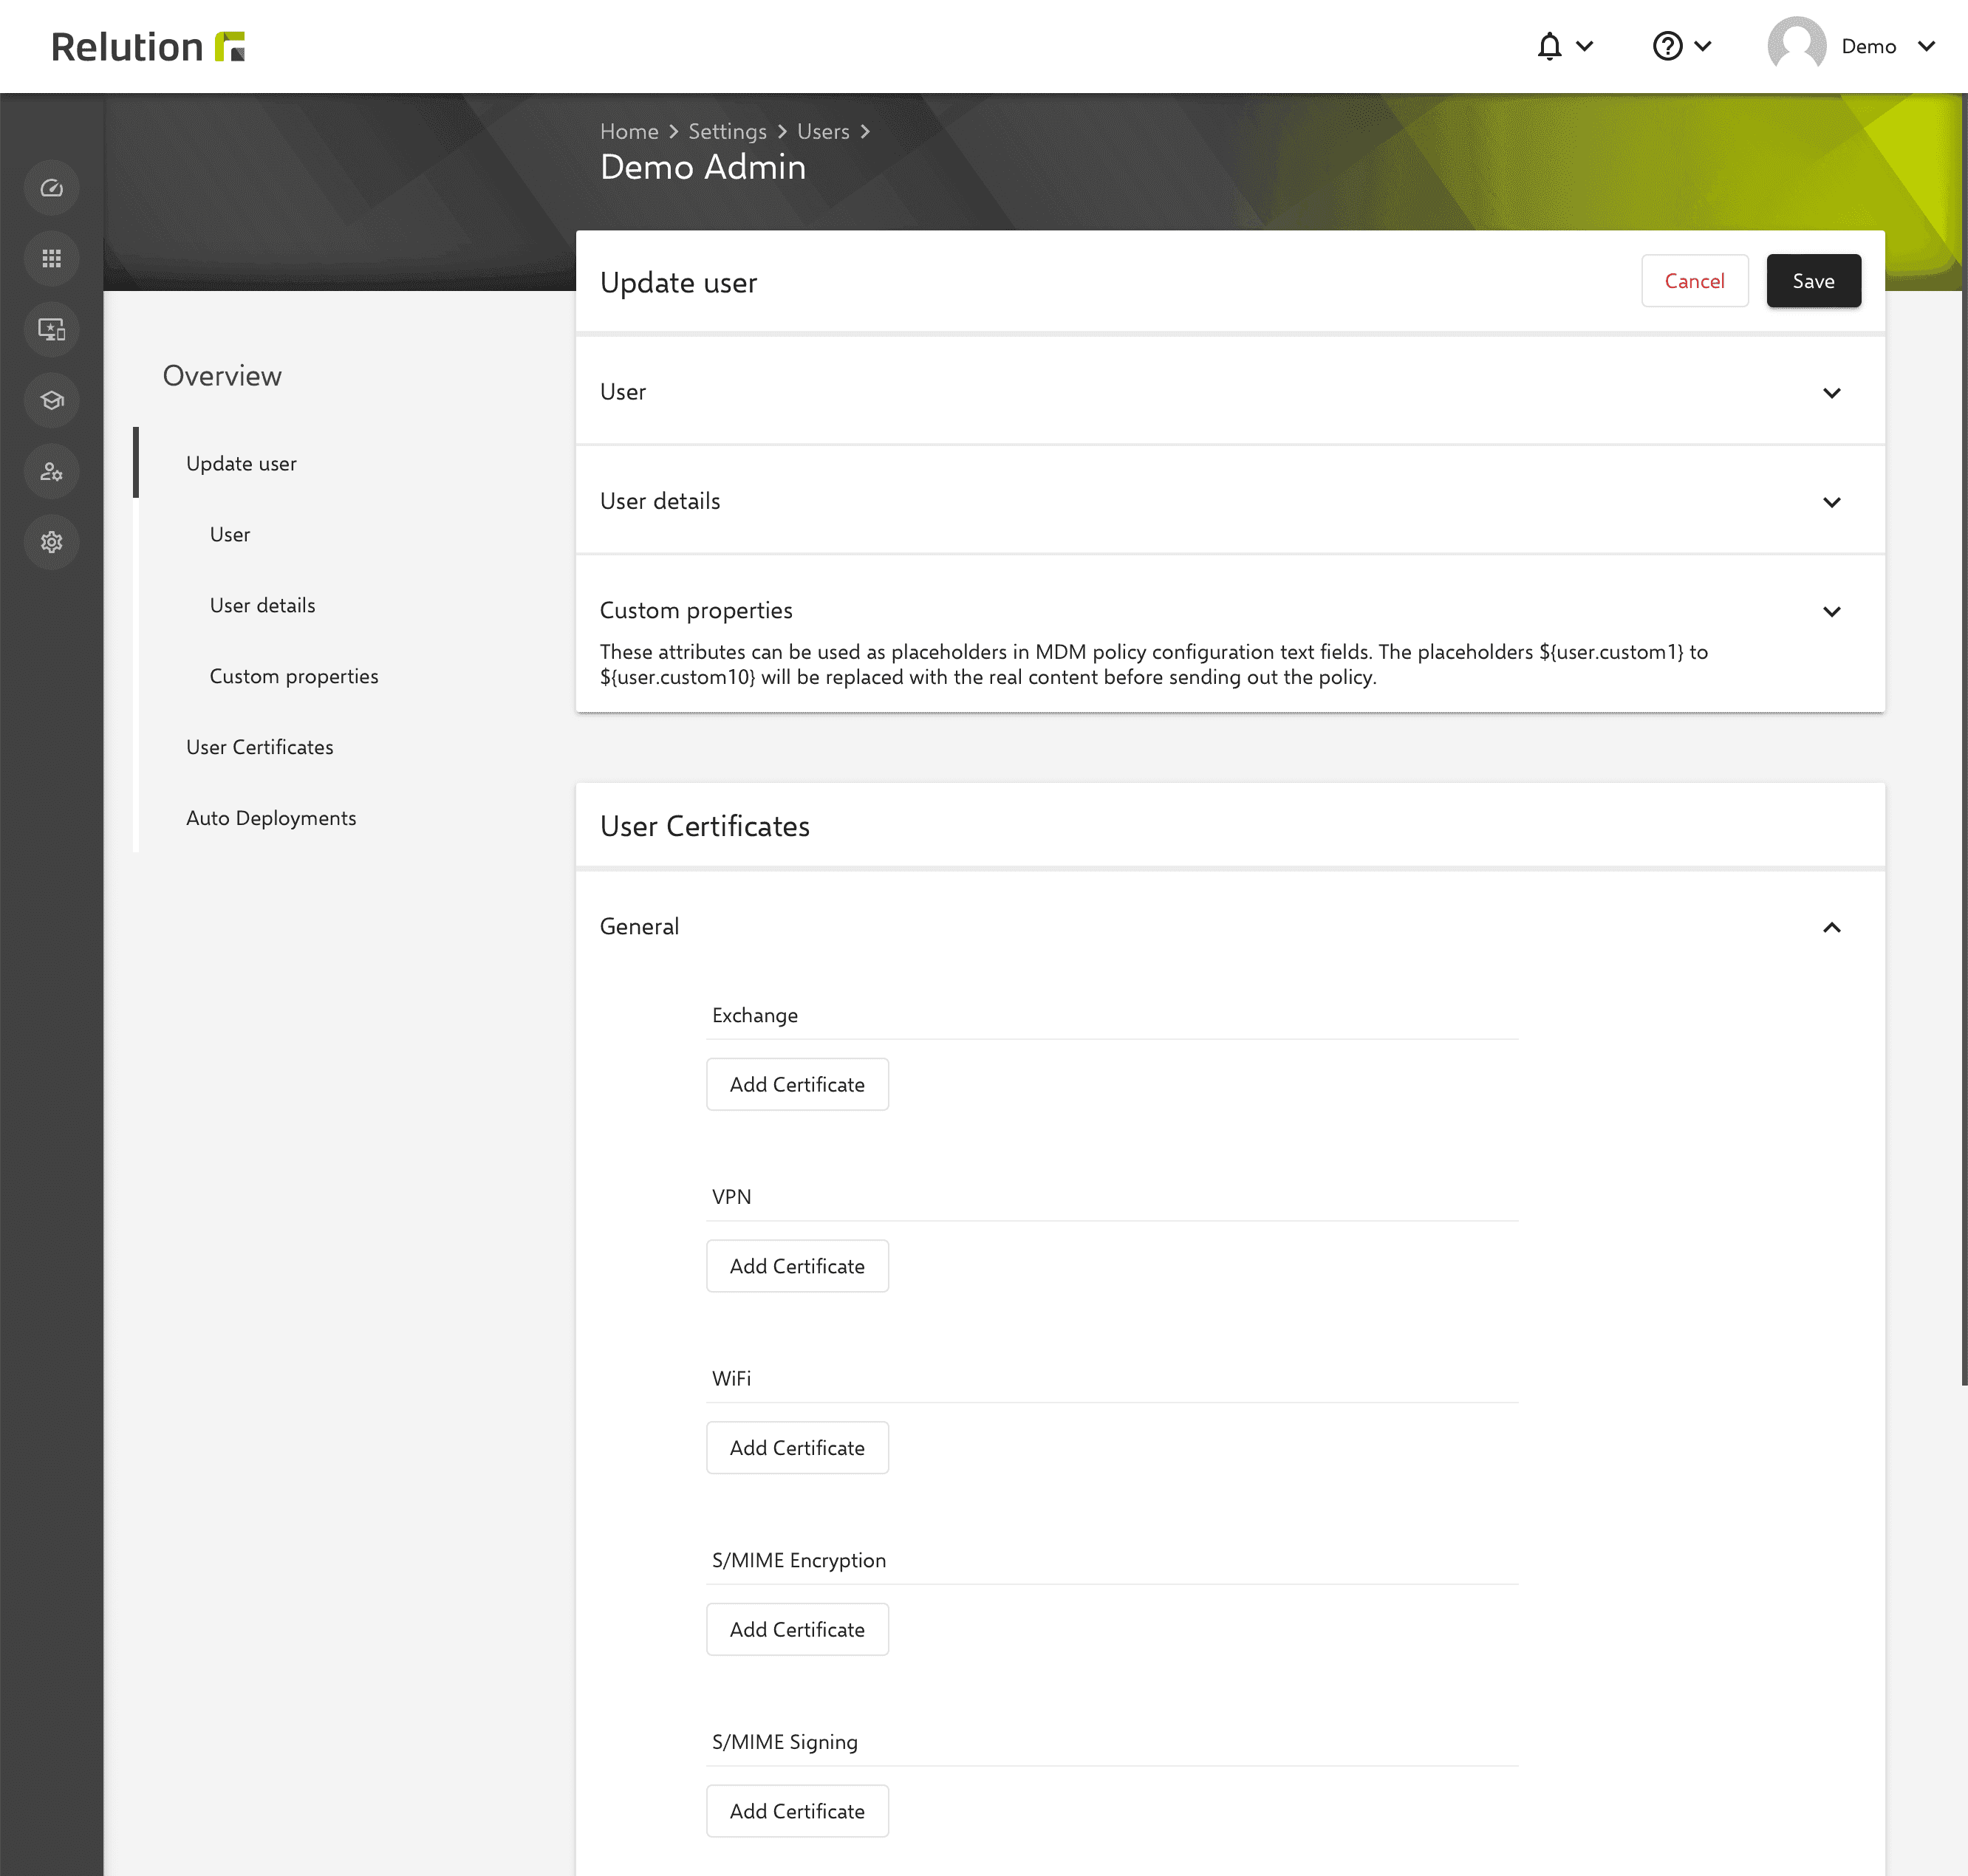Viewport: 1968px width, 1876px height.
Task: Click the Save button
Action: (x=1813, y=281)
